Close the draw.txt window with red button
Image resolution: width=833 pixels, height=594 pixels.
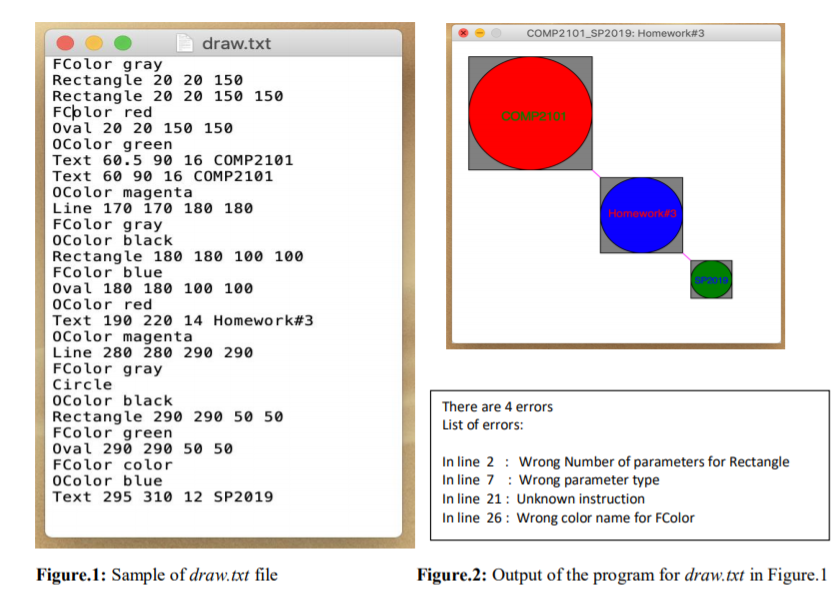(65, 43)
